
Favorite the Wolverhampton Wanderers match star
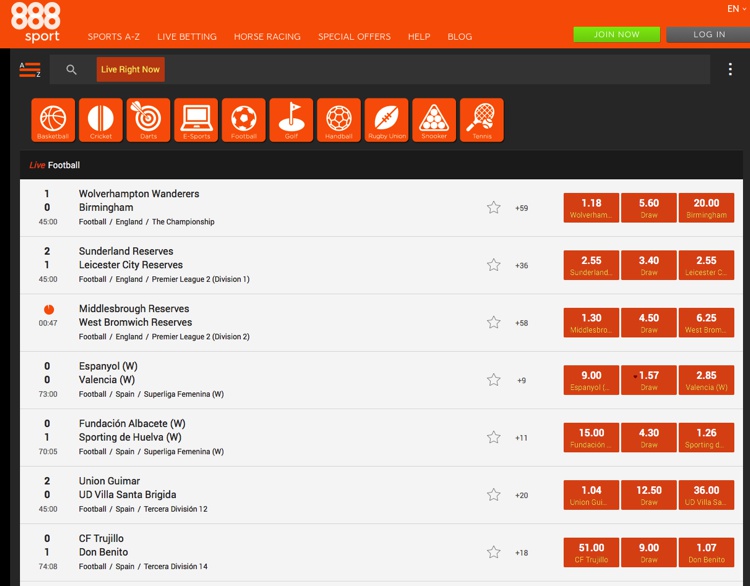coord(494,208)
